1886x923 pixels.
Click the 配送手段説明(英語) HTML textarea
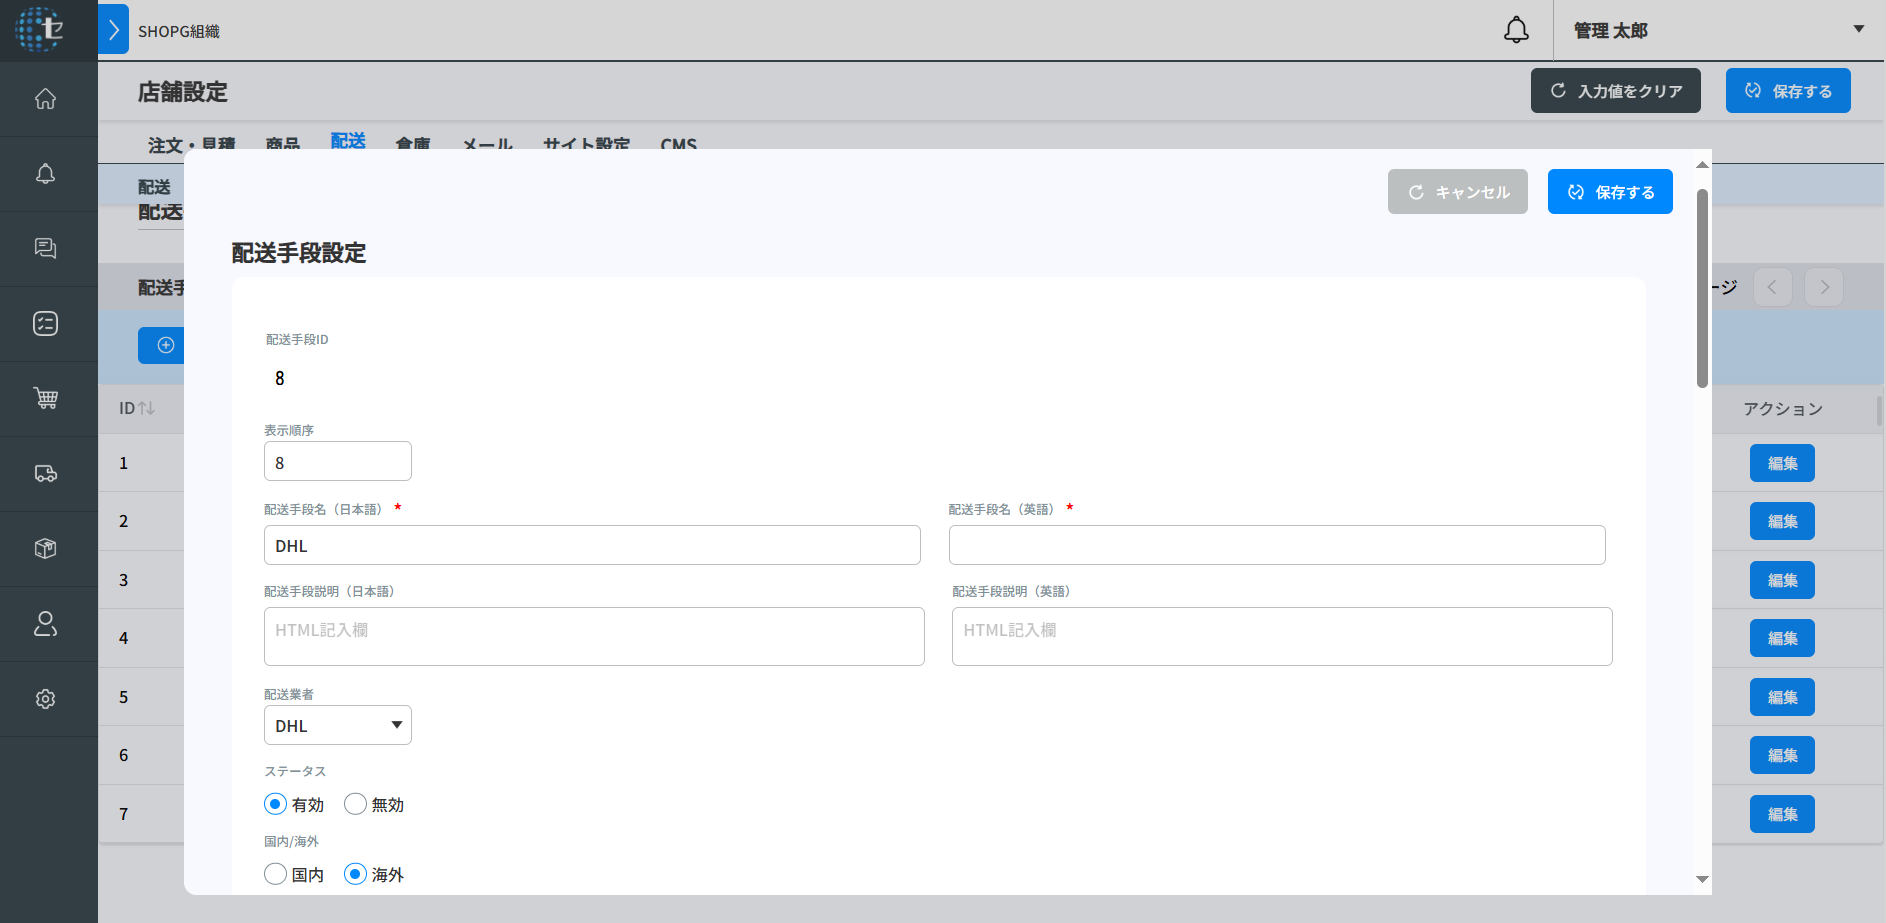[1282, 636]
